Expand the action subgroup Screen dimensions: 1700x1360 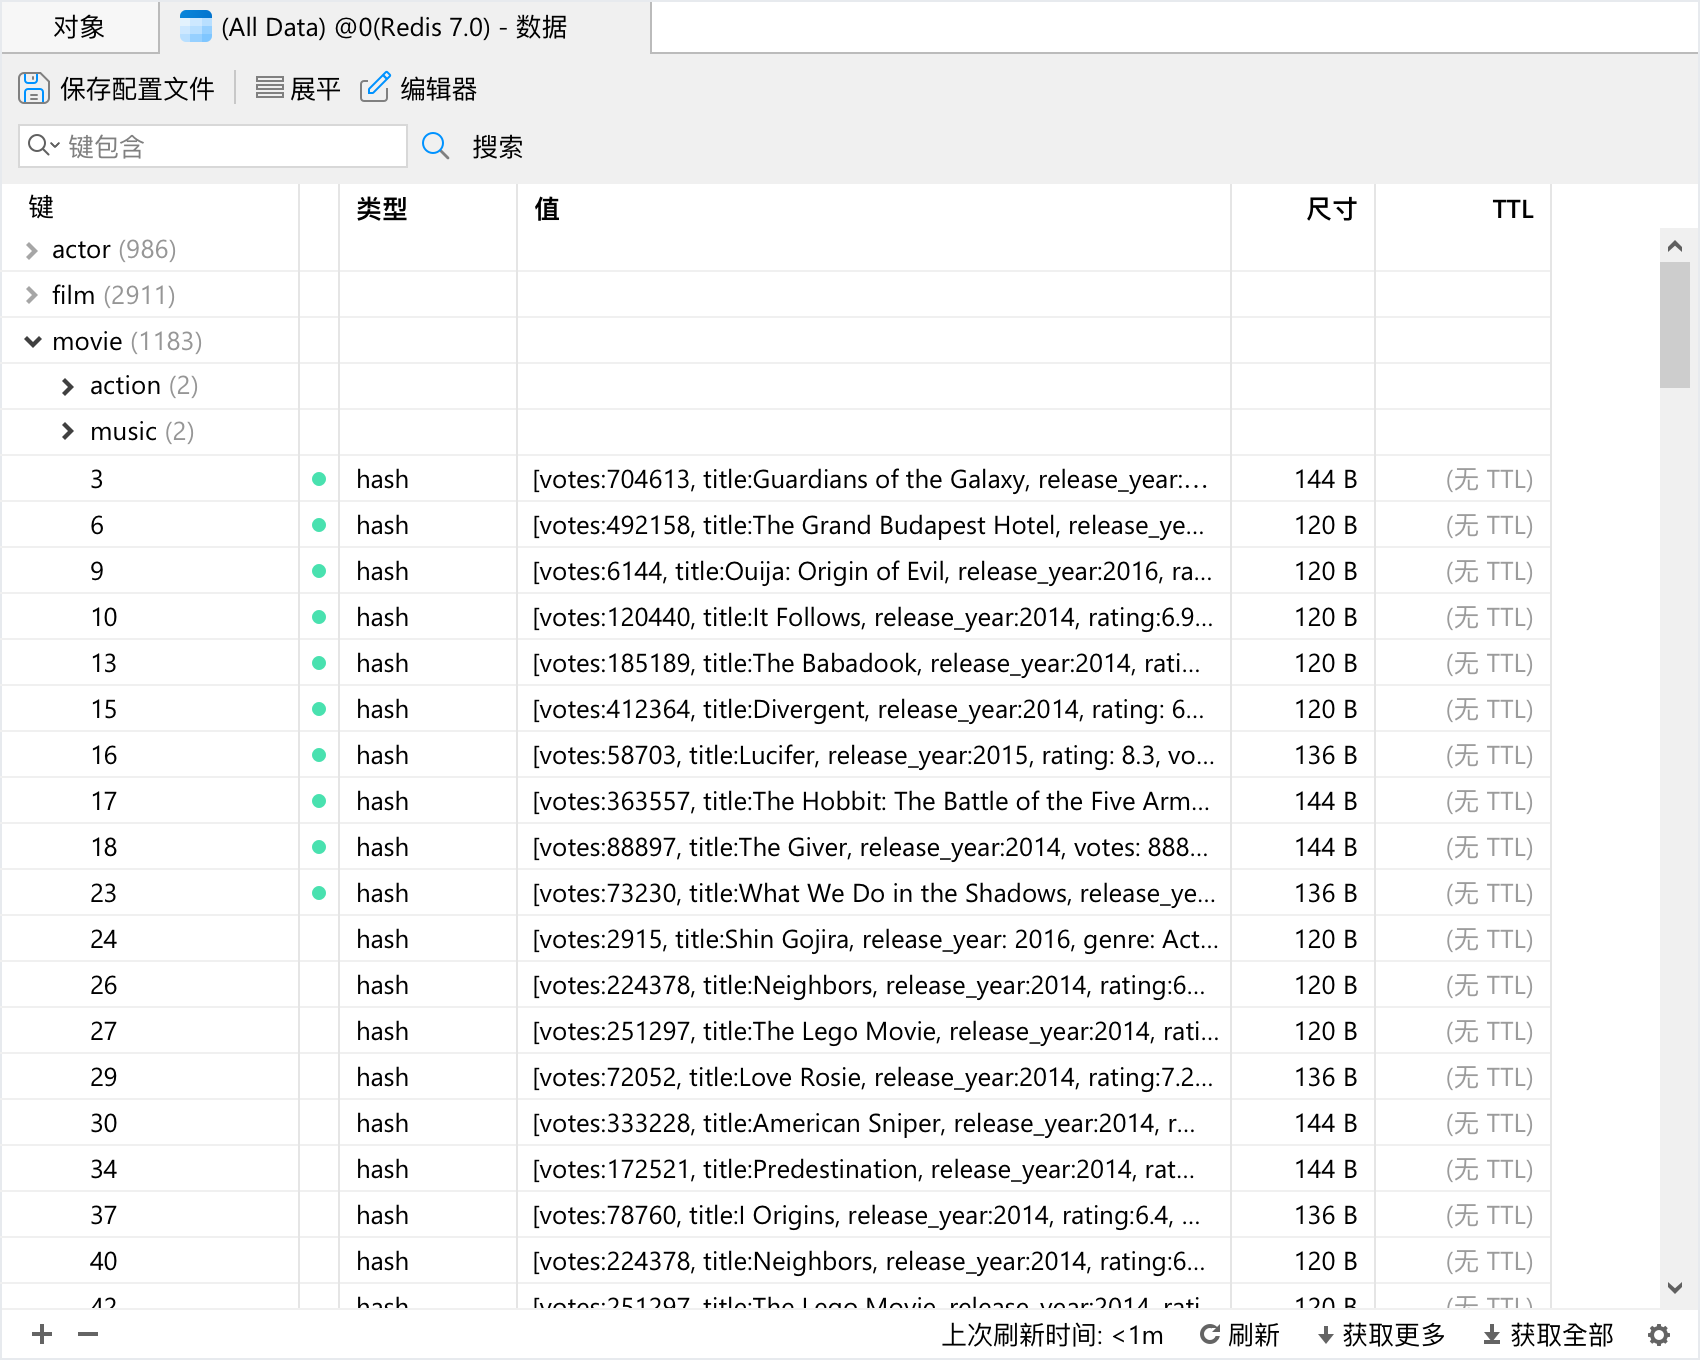[x=68, y=386]
